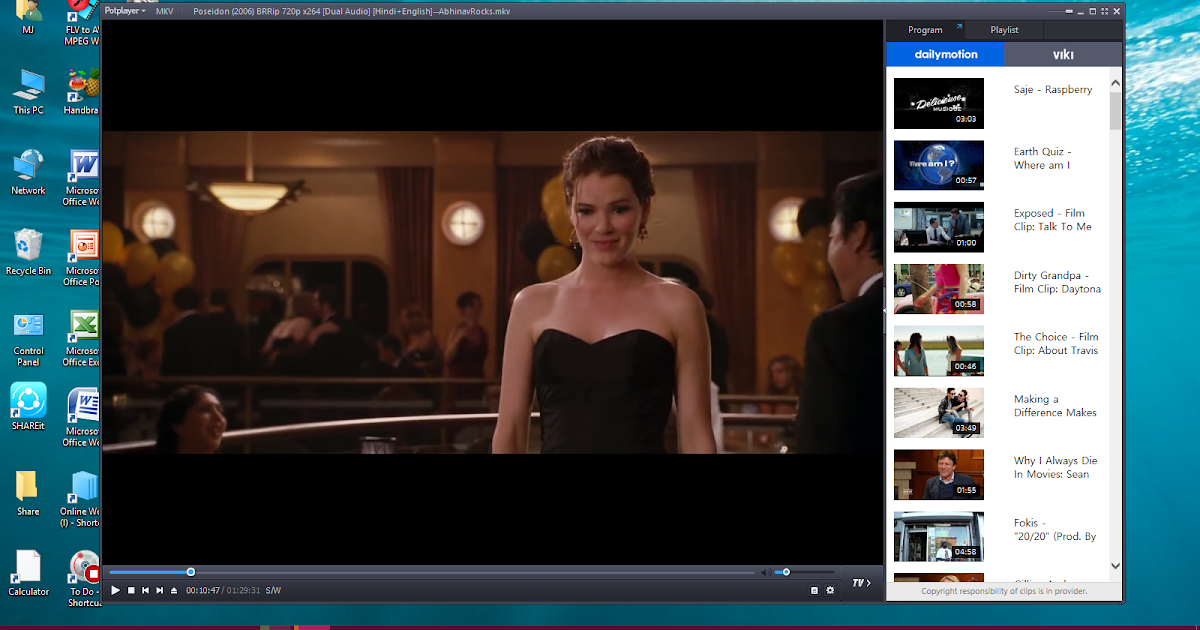Click "Dirty Grandpa - Film Clip: Daytona" title
This screenshot has height=630, width=1200.
(1057, 283)
